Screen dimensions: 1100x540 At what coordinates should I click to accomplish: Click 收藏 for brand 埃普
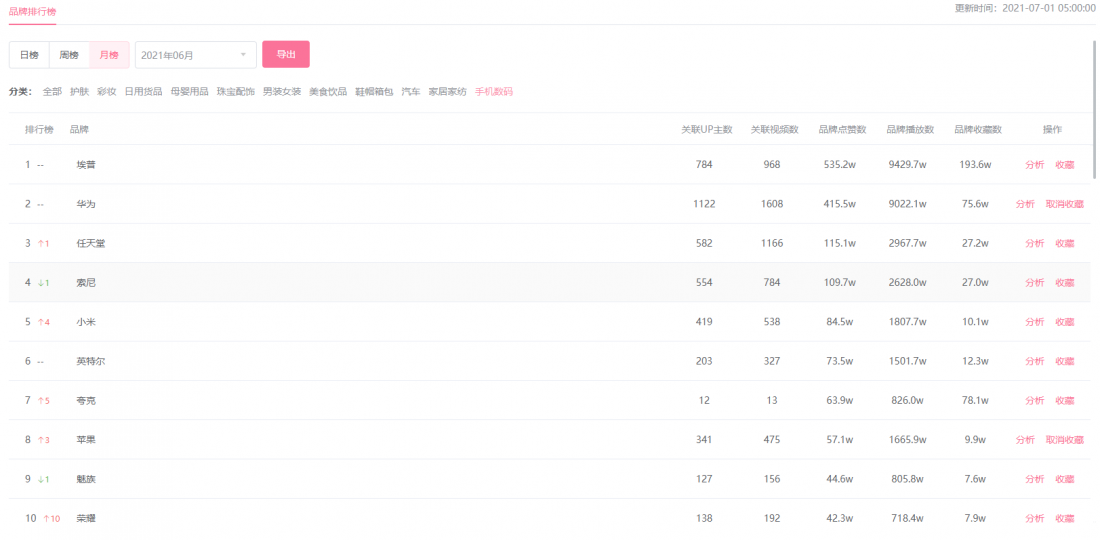tap(1064, 165)
